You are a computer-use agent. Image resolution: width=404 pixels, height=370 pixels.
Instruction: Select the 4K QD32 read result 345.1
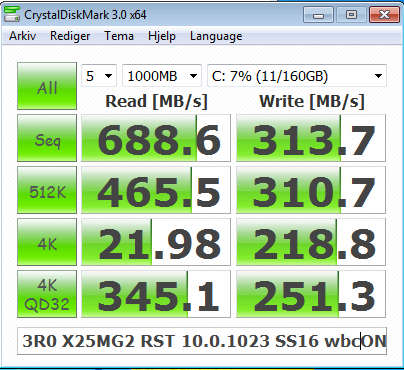click(156, 294)
